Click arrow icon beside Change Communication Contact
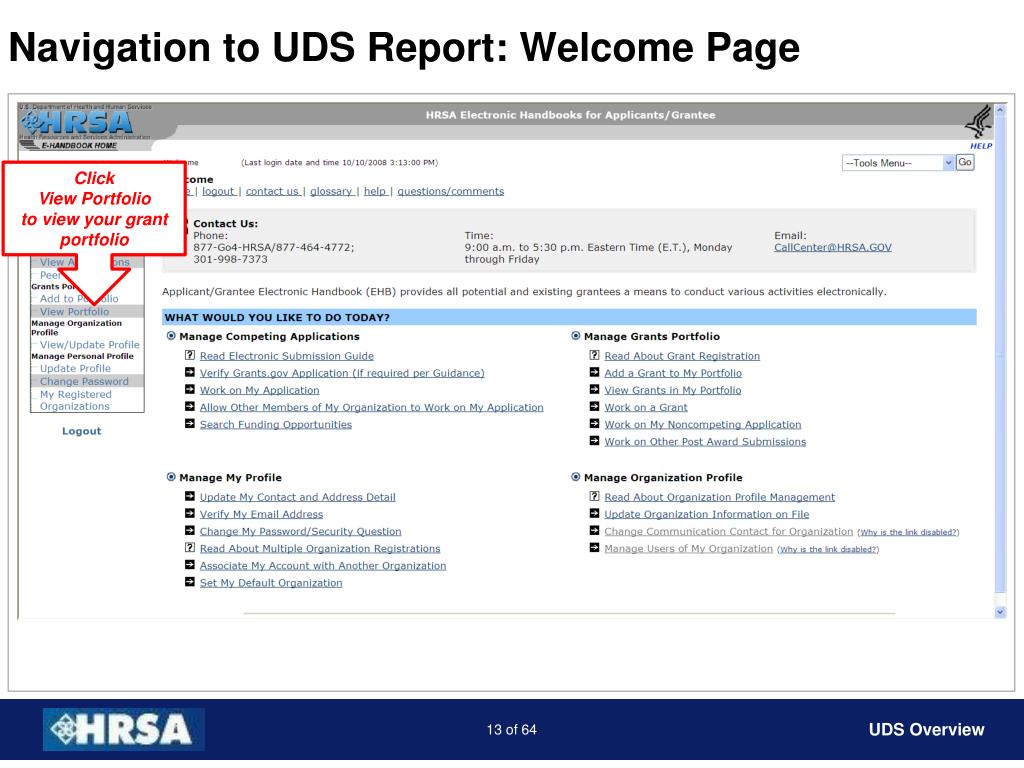Screen dimensions: 1024x768 pyautogui.click(x=594, y=530)
